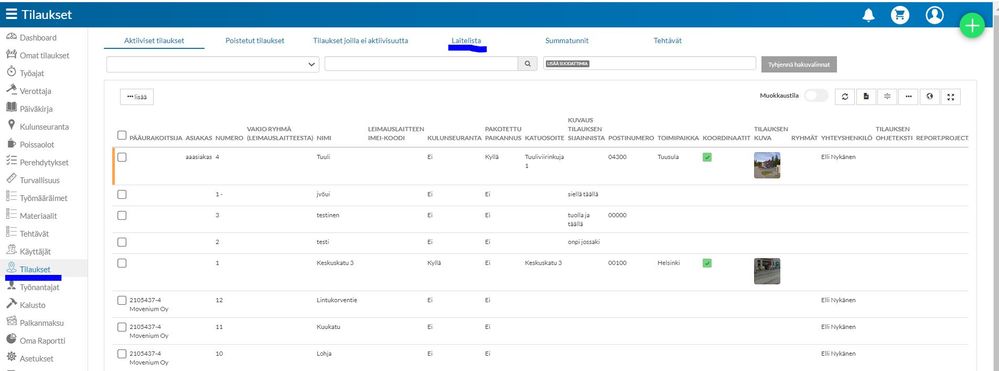This screenshot has height=371, width=999.
Task: Select the Kuukatu row checkbox
Action: [122, 327]
